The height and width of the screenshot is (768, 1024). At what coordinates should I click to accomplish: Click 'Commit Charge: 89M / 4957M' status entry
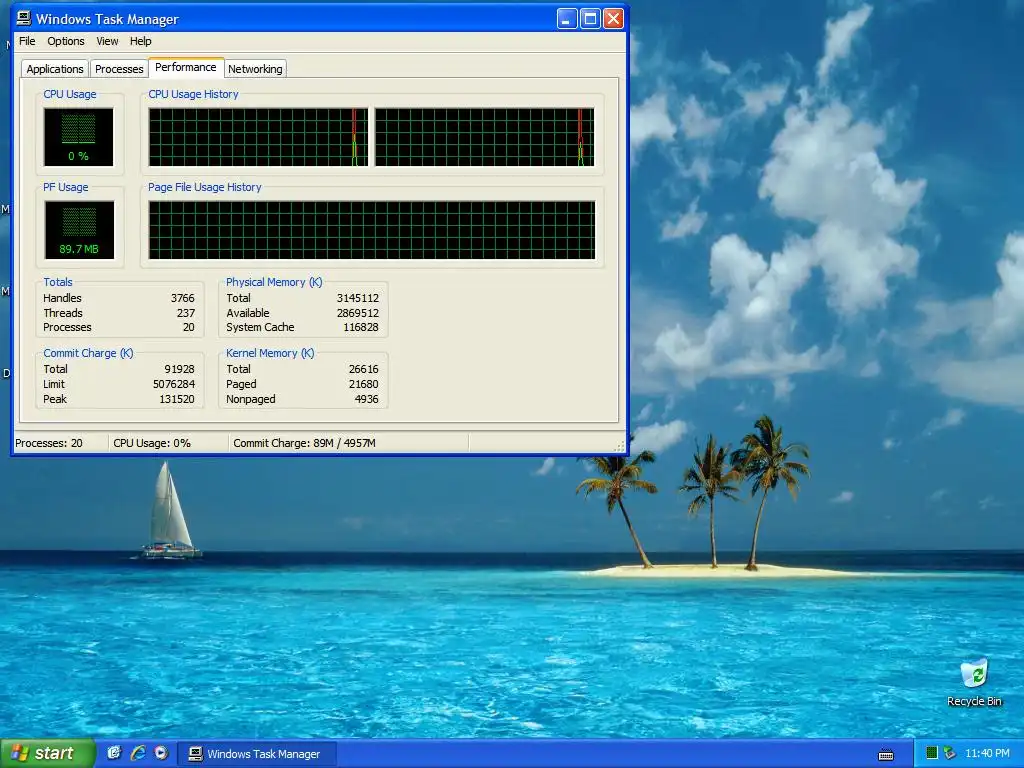point(304,443)
